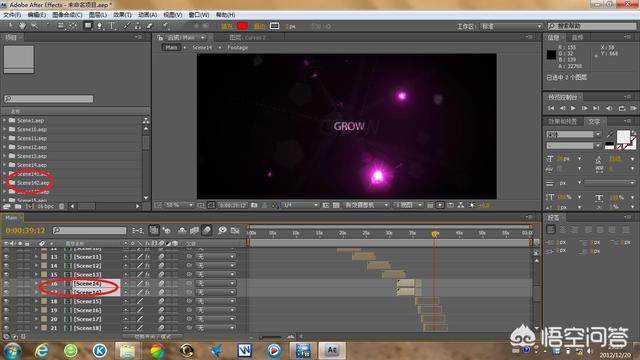The image size is (640, 360).
Task: Select the Main timeline tab
Action: coord(11,218)
